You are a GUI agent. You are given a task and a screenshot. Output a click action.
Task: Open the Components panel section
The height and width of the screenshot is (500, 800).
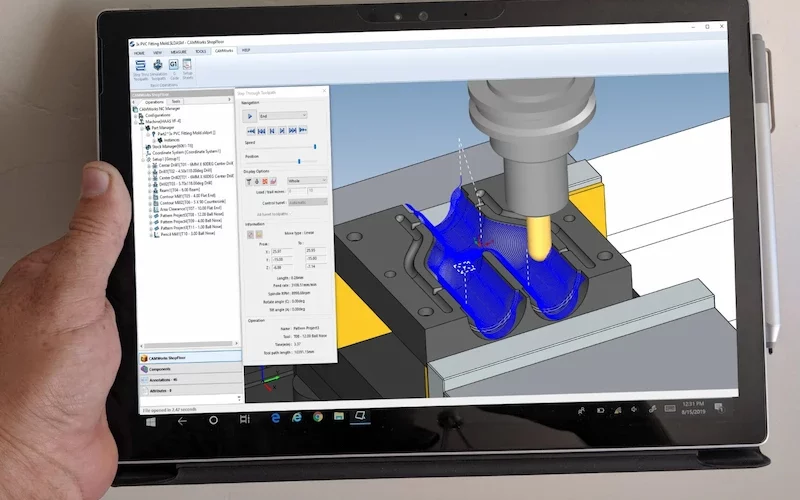point(190,368)
